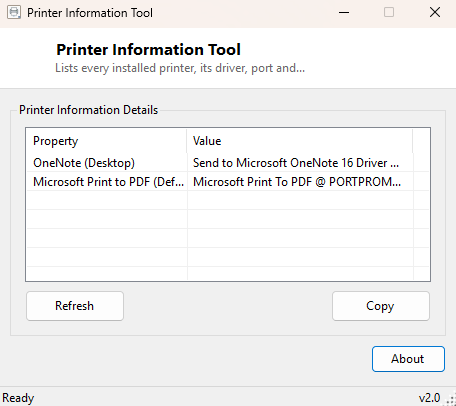The height and width of the screenshot is (406, 456).
Task: Open the About dialog
Action: click(x=408, y=359)
